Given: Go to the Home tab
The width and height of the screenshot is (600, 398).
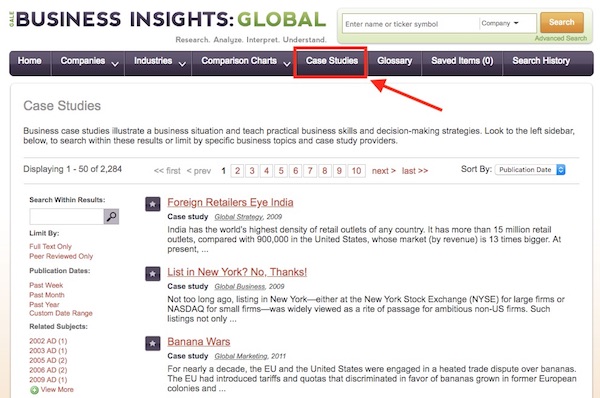Looking at the screenshot, I should pos(29,60).
